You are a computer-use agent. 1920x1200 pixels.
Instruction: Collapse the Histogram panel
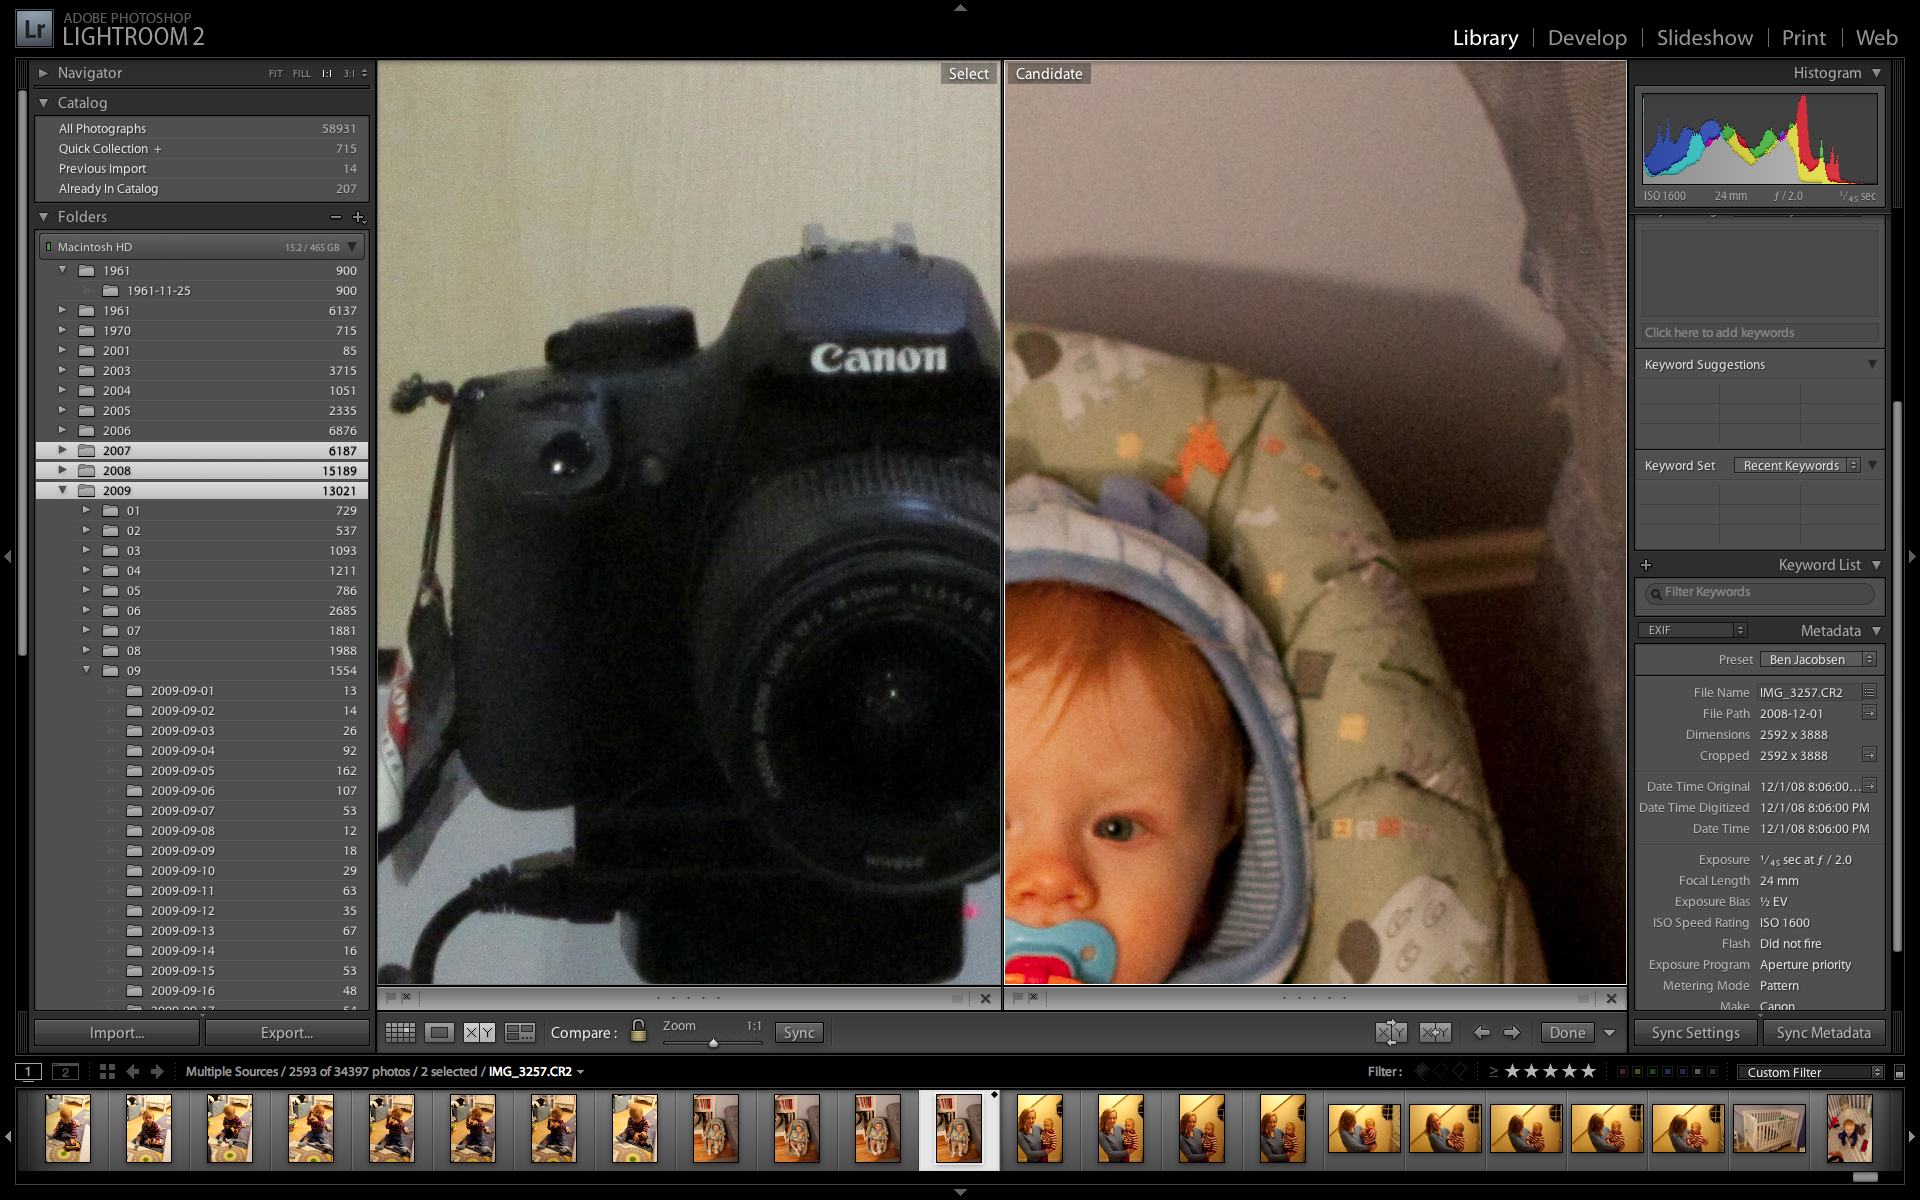click(x=1876, y=73)
